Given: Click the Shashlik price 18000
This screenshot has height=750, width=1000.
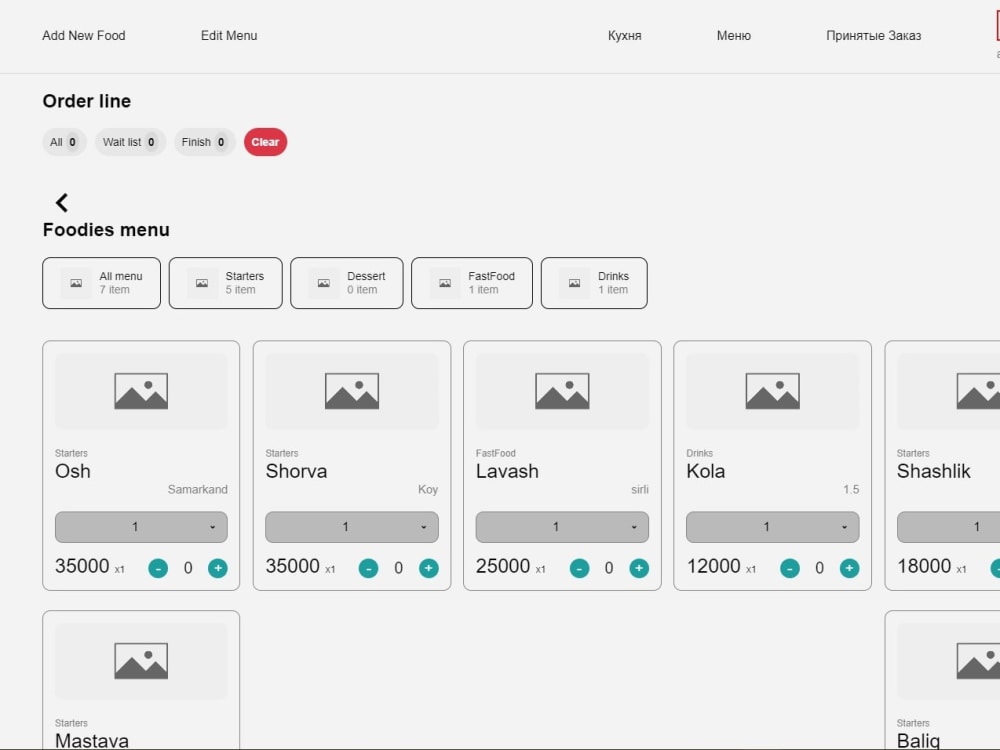Looking at the screenshot, I should point(923,566).
